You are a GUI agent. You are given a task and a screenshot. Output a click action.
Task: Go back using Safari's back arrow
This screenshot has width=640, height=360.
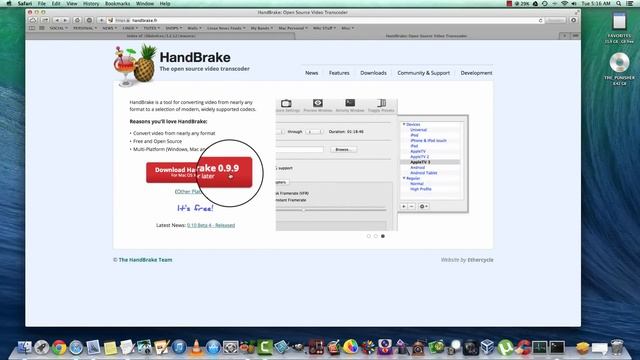pos(57,20)
